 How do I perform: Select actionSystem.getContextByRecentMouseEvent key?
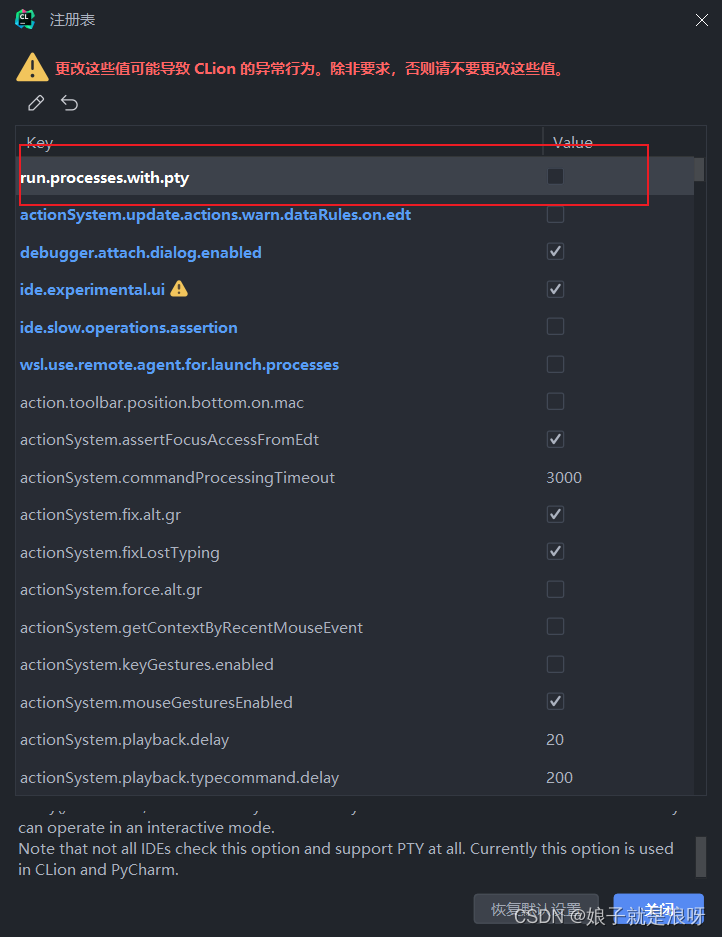pos(191,627)
